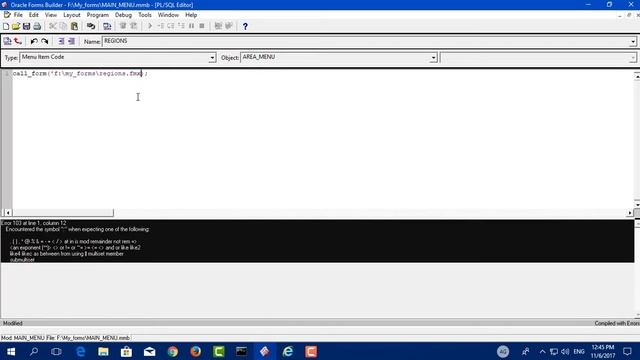Image resolution: width=640 pixels, height=360 pixels.
Task: Expand the Name dropdown showing REGIONS
Action: click(x=633, y=42)
